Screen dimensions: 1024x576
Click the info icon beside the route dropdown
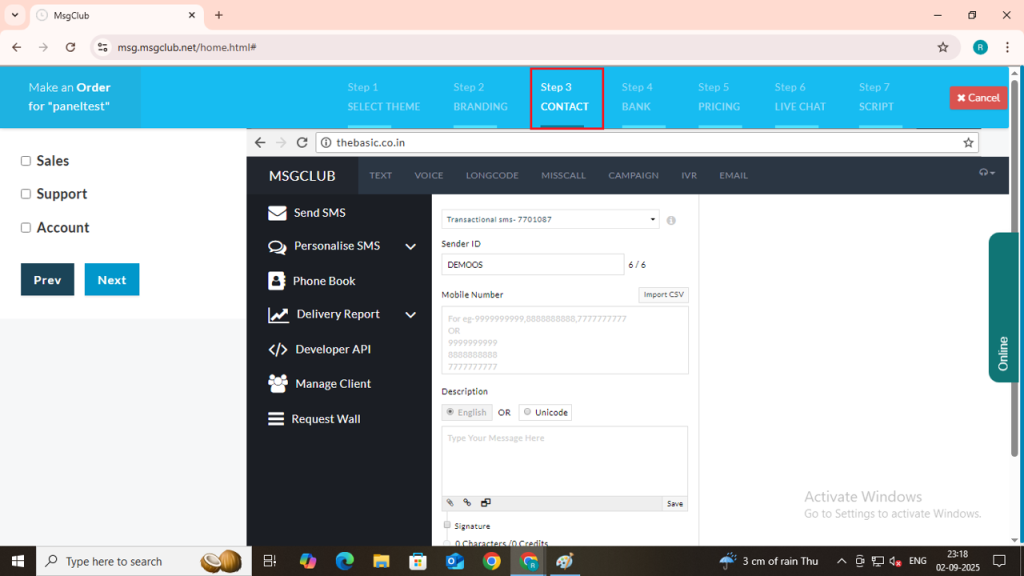[671, 221]
